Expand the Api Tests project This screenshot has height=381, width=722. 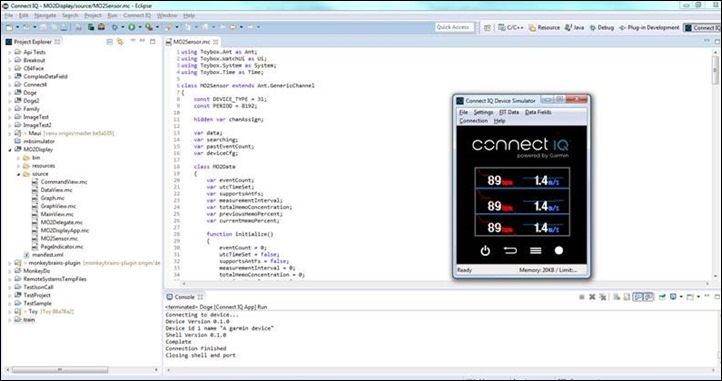pos(10,53)
